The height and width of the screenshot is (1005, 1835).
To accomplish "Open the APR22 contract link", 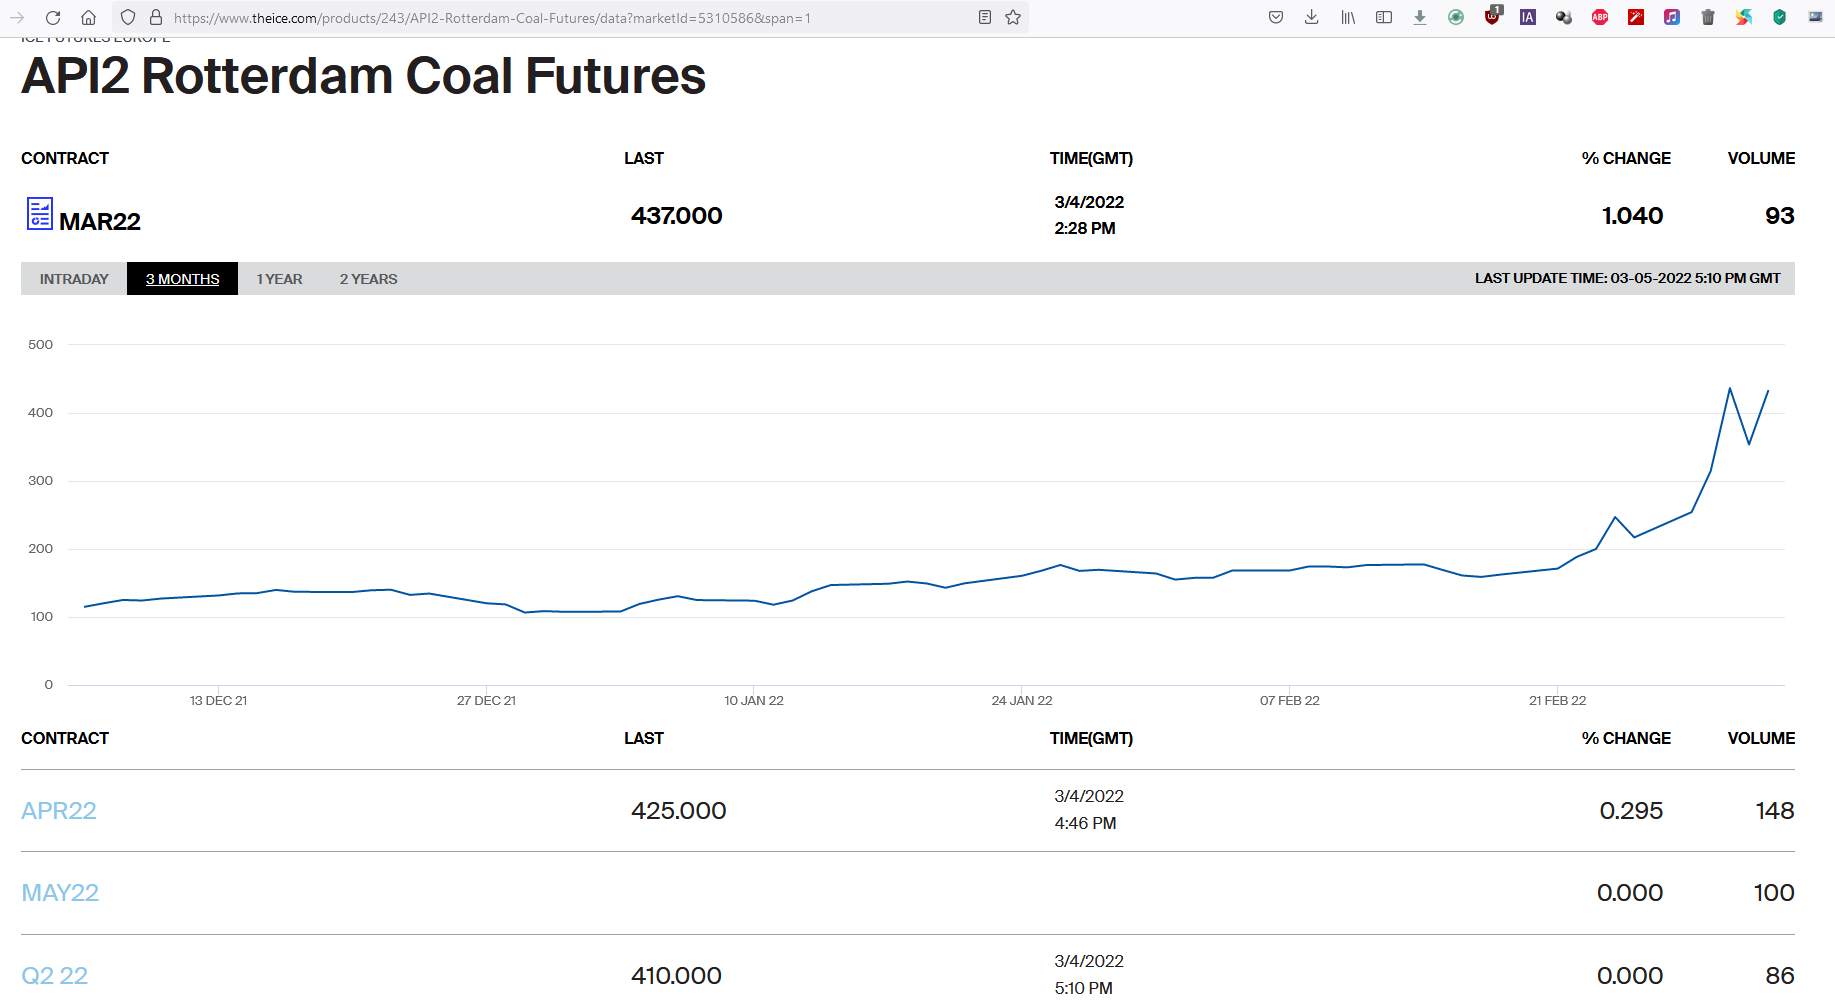I will (x=59, y=811).
